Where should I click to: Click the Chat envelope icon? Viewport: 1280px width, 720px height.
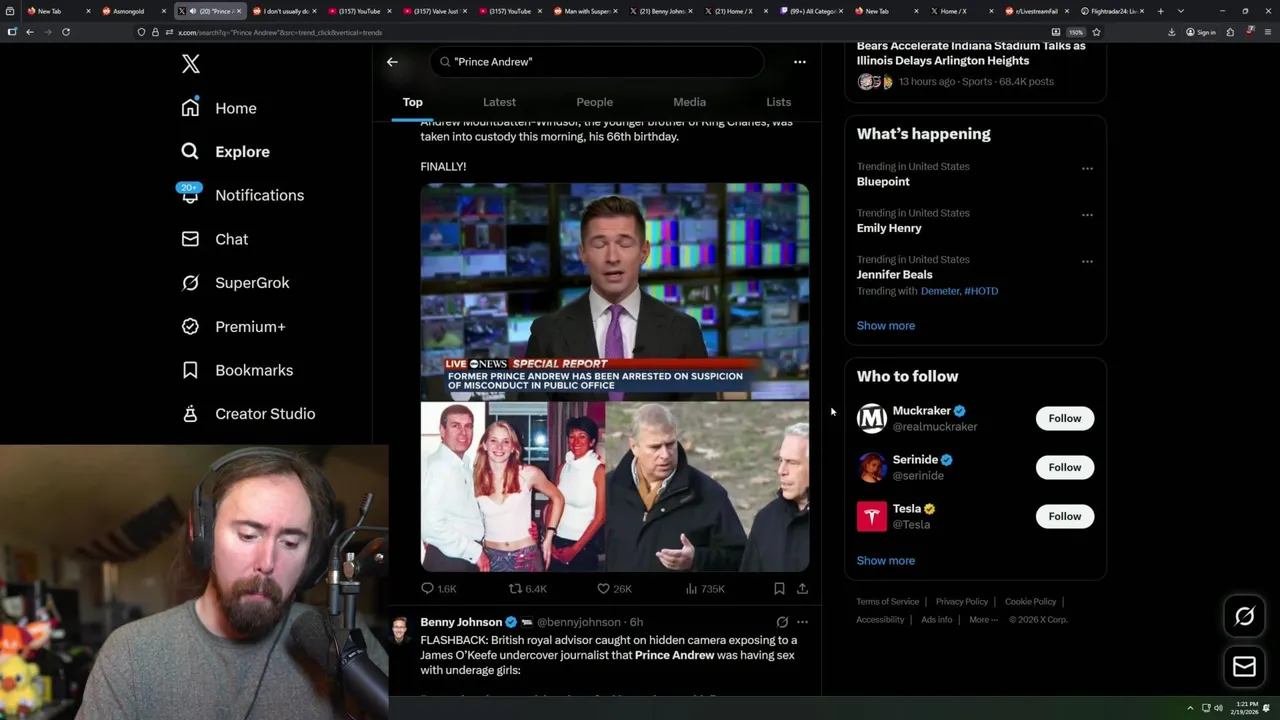190,239
